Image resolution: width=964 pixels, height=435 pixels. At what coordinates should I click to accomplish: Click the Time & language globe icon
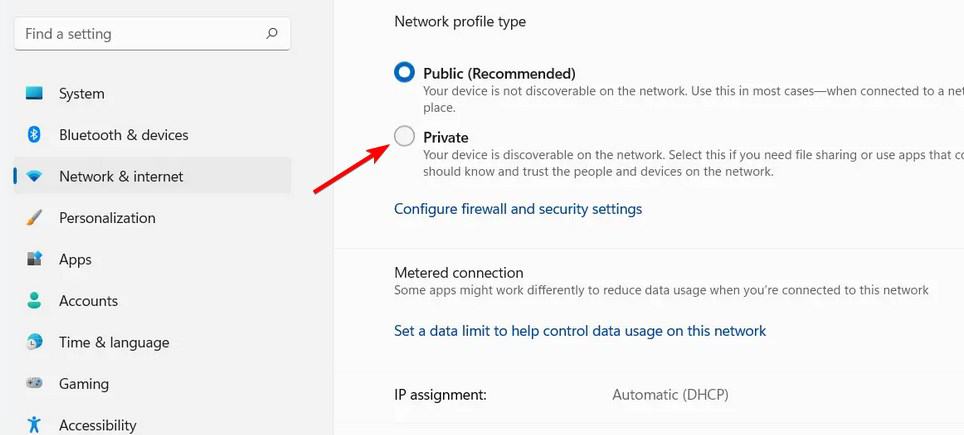pos(34,342)
